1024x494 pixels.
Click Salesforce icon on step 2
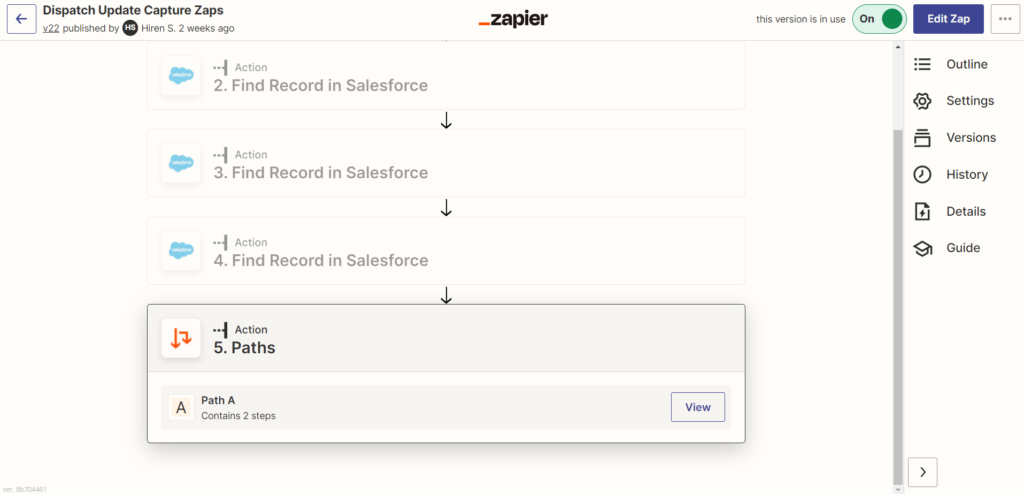point(181,76)
